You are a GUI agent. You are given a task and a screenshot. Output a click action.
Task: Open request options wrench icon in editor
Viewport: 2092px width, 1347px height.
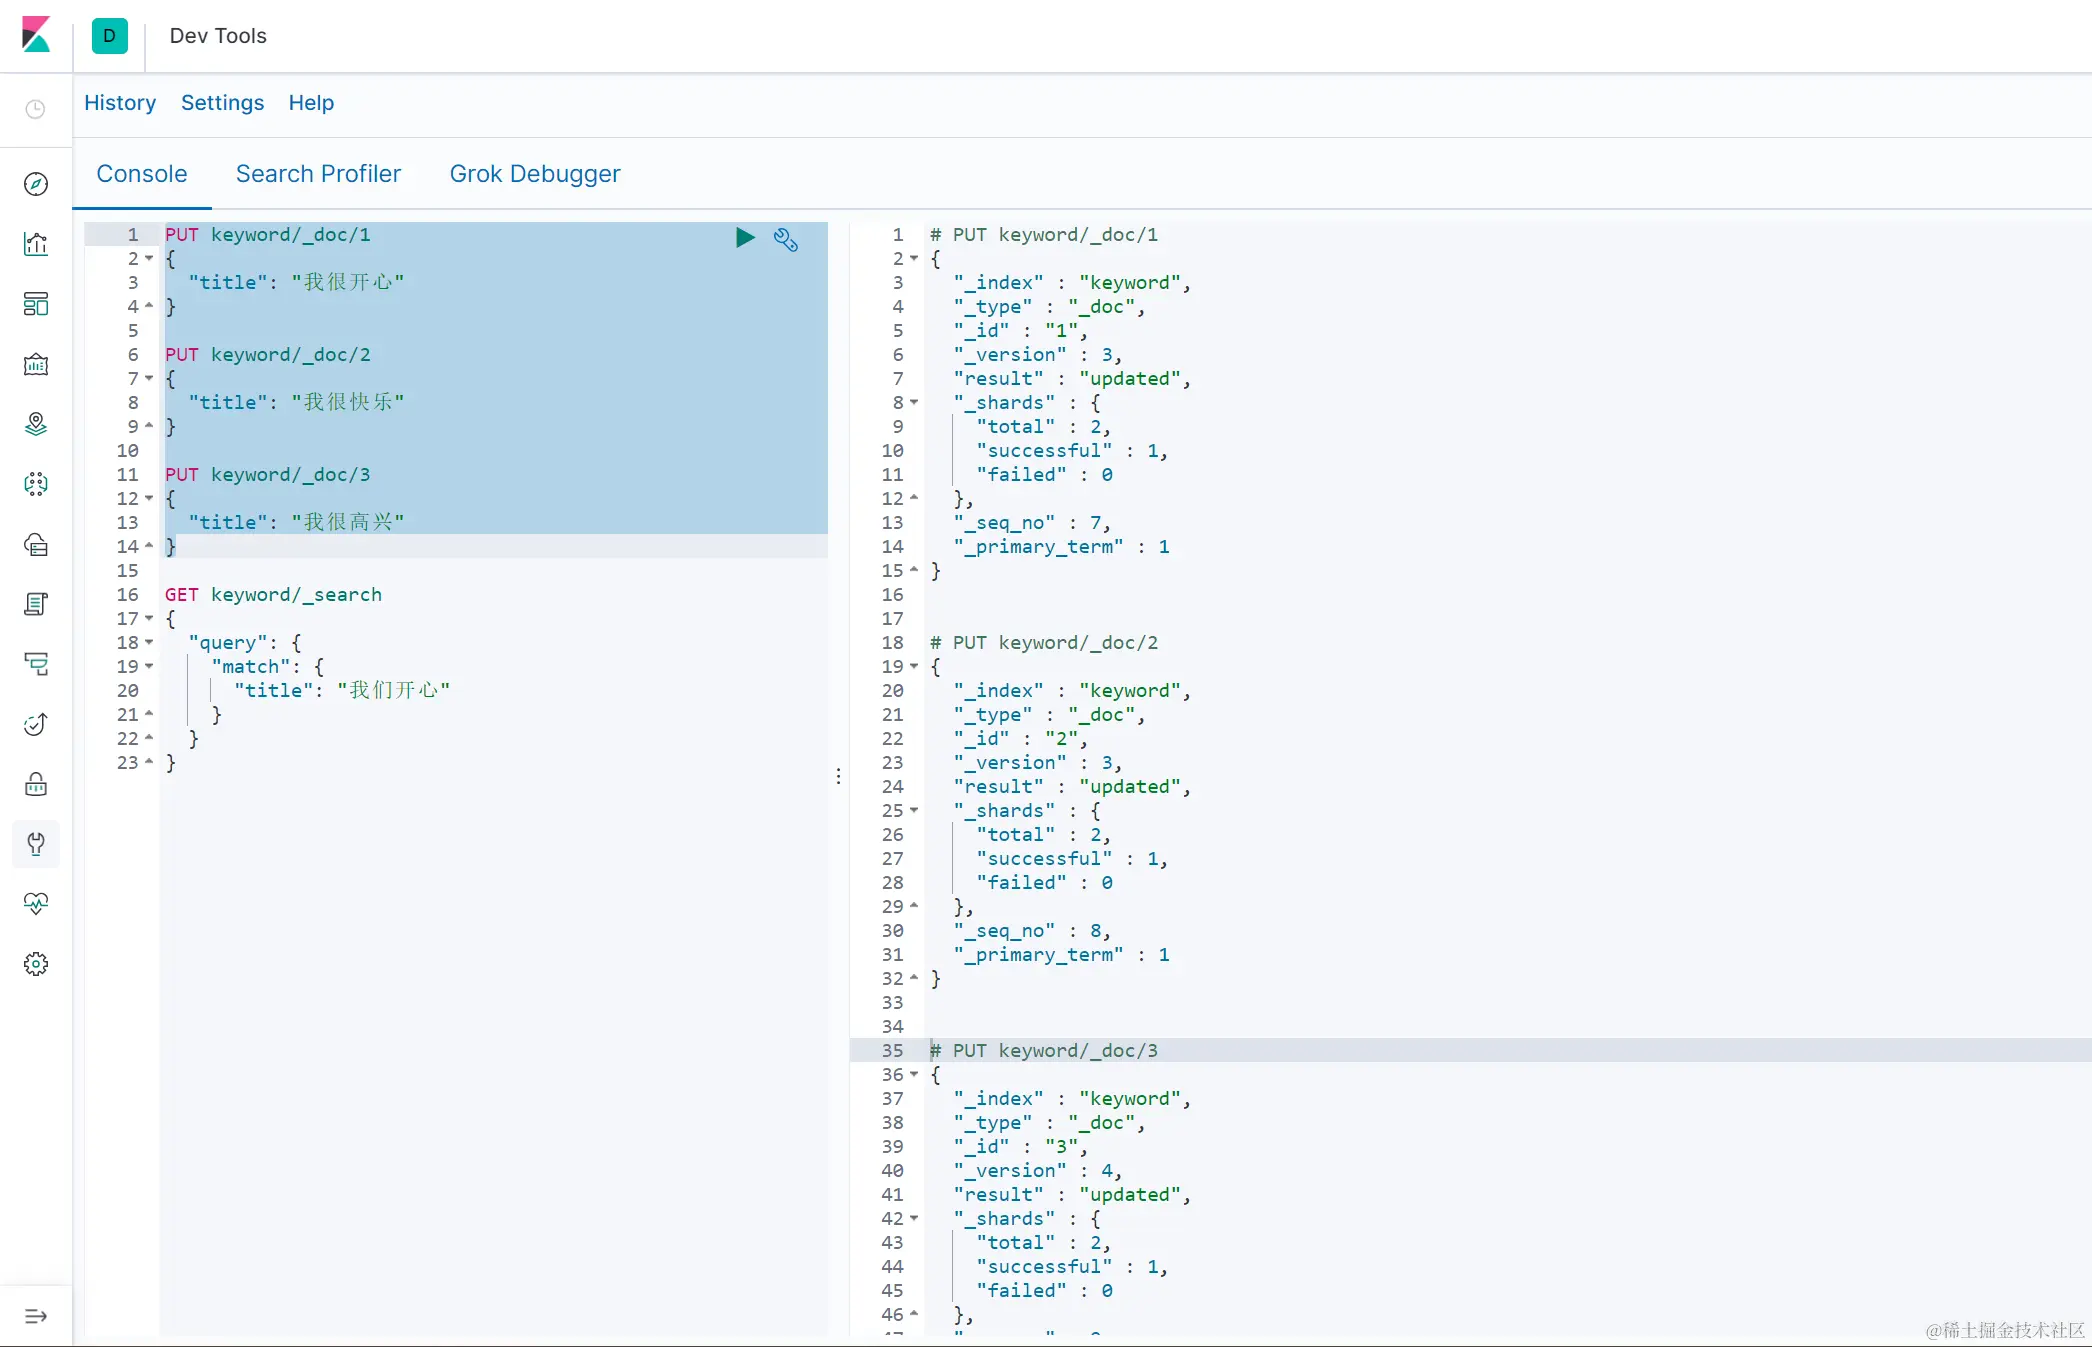786,239
